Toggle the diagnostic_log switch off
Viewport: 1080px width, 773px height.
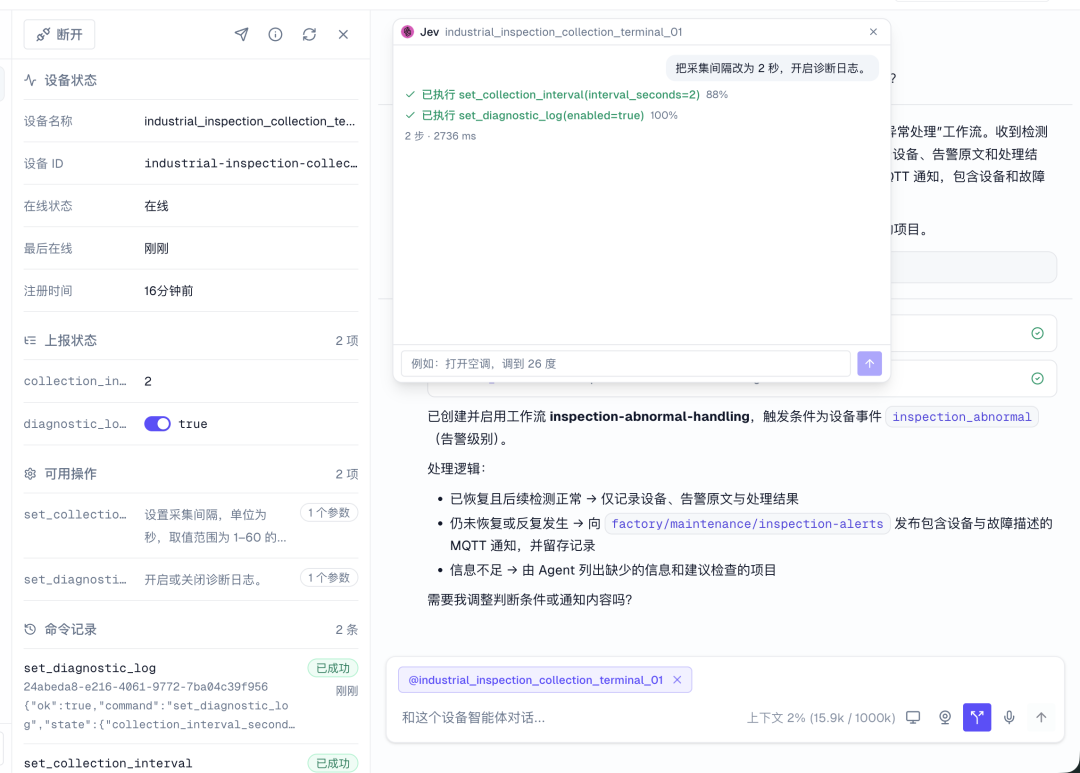pyautogui.click(x=158, y=424)
